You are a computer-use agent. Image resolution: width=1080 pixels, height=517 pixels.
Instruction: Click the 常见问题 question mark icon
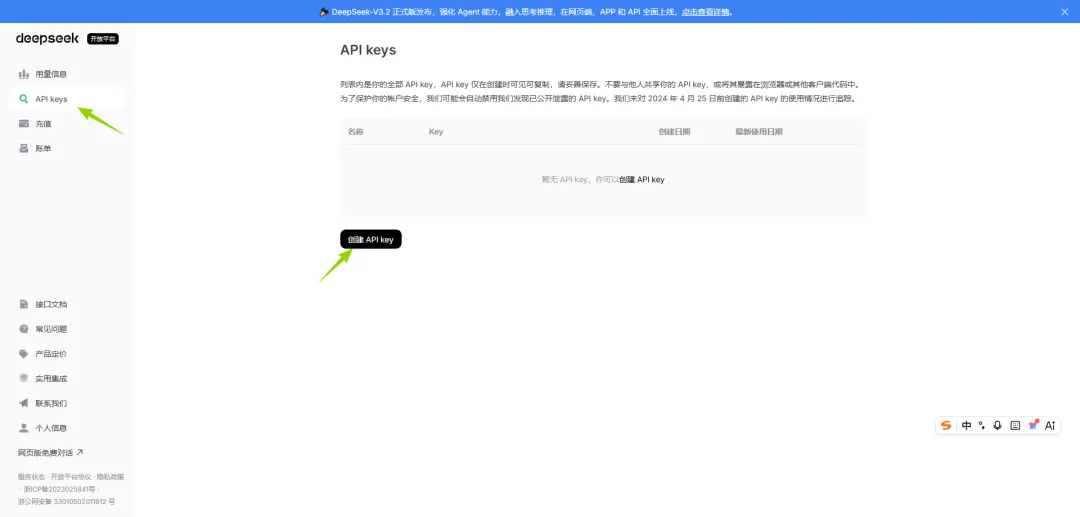pyautogui.click(x=23, y=329)
